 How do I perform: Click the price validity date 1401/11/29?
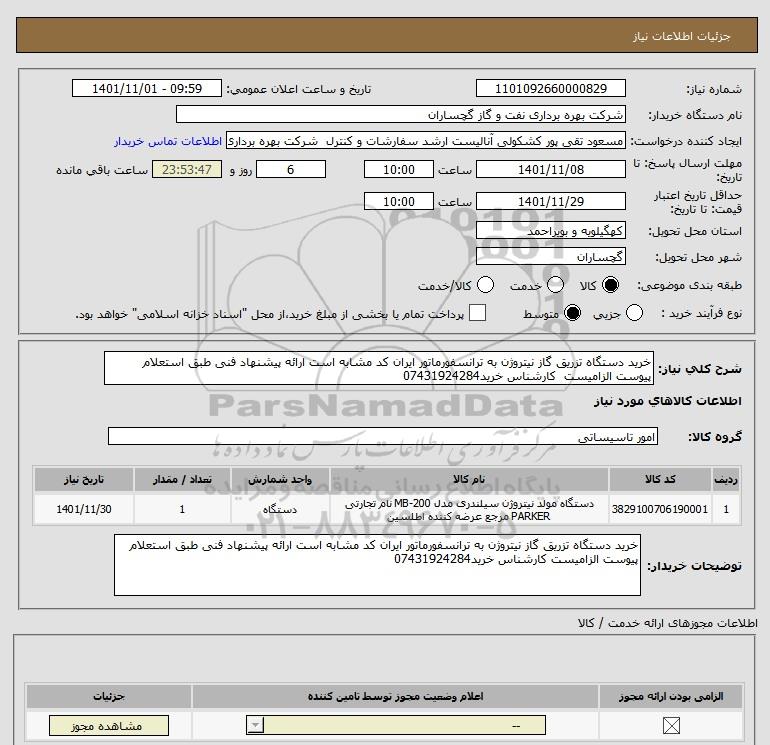pos(550,201)
